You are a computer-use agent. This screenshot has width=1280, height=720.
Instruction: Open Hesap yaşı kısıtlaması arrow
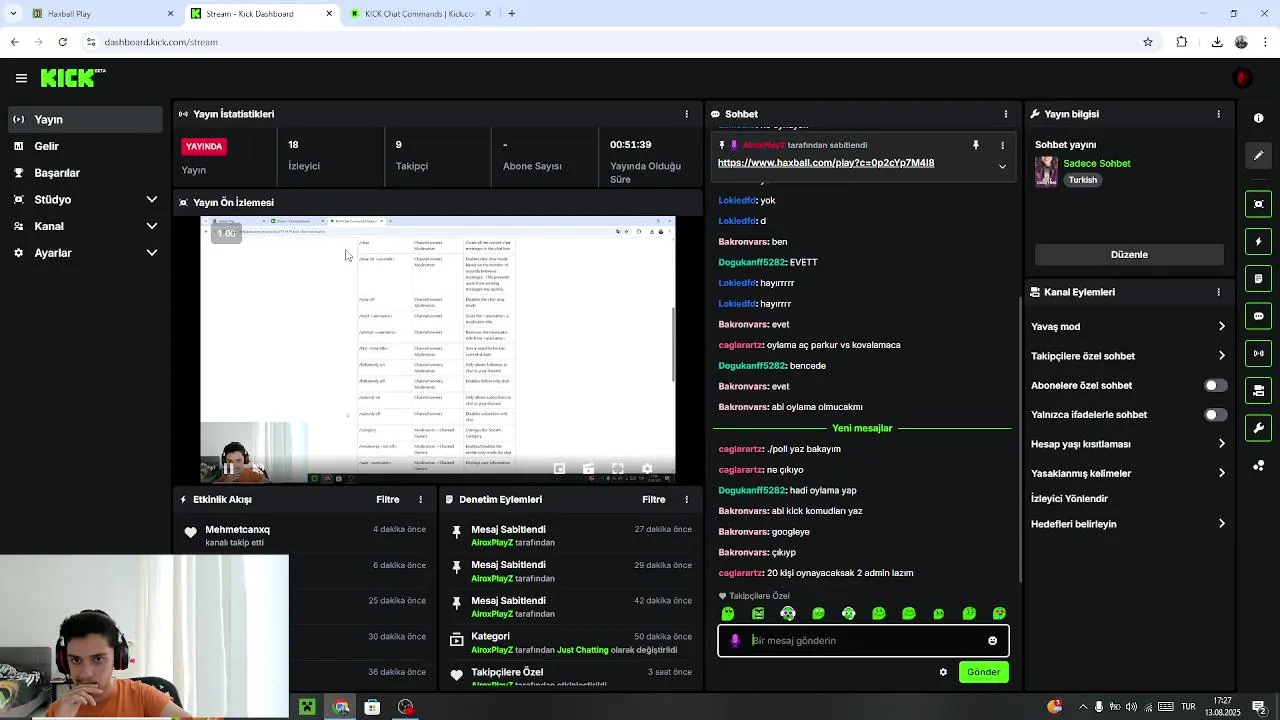pos(1221,444)
